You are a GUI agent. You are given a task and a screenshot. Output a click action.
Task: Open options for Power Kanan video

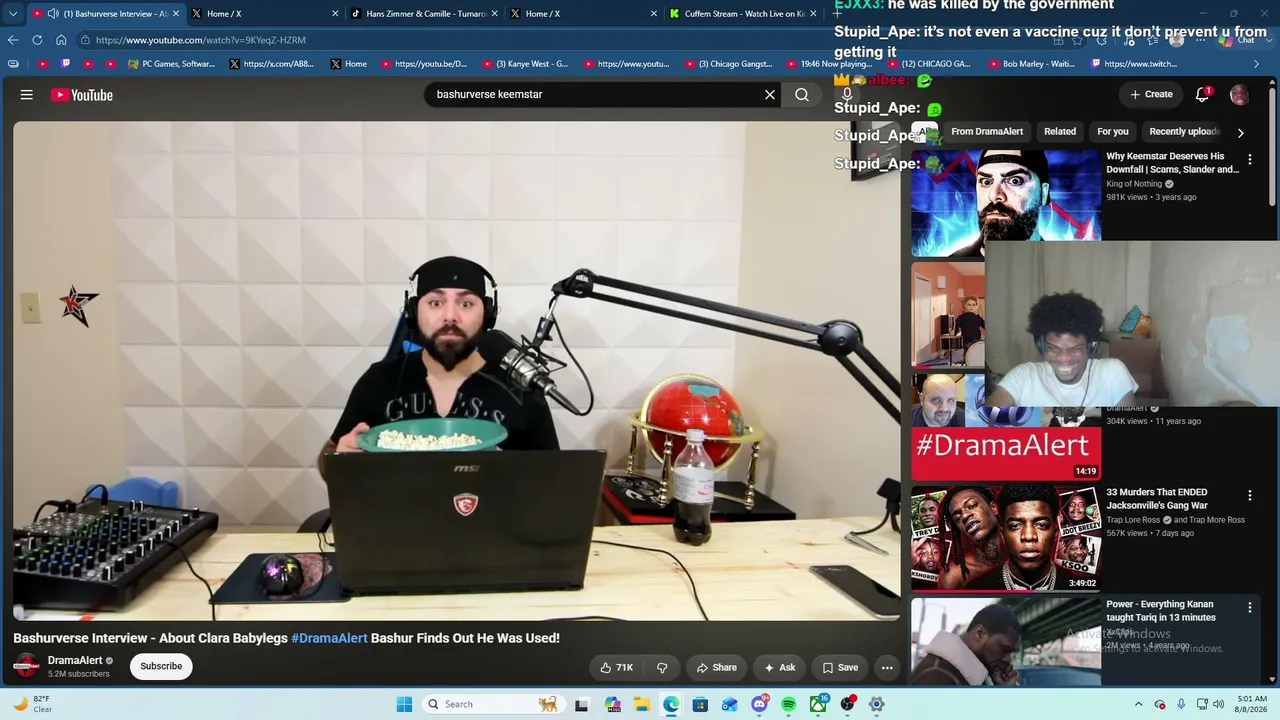coord(1249,607)
